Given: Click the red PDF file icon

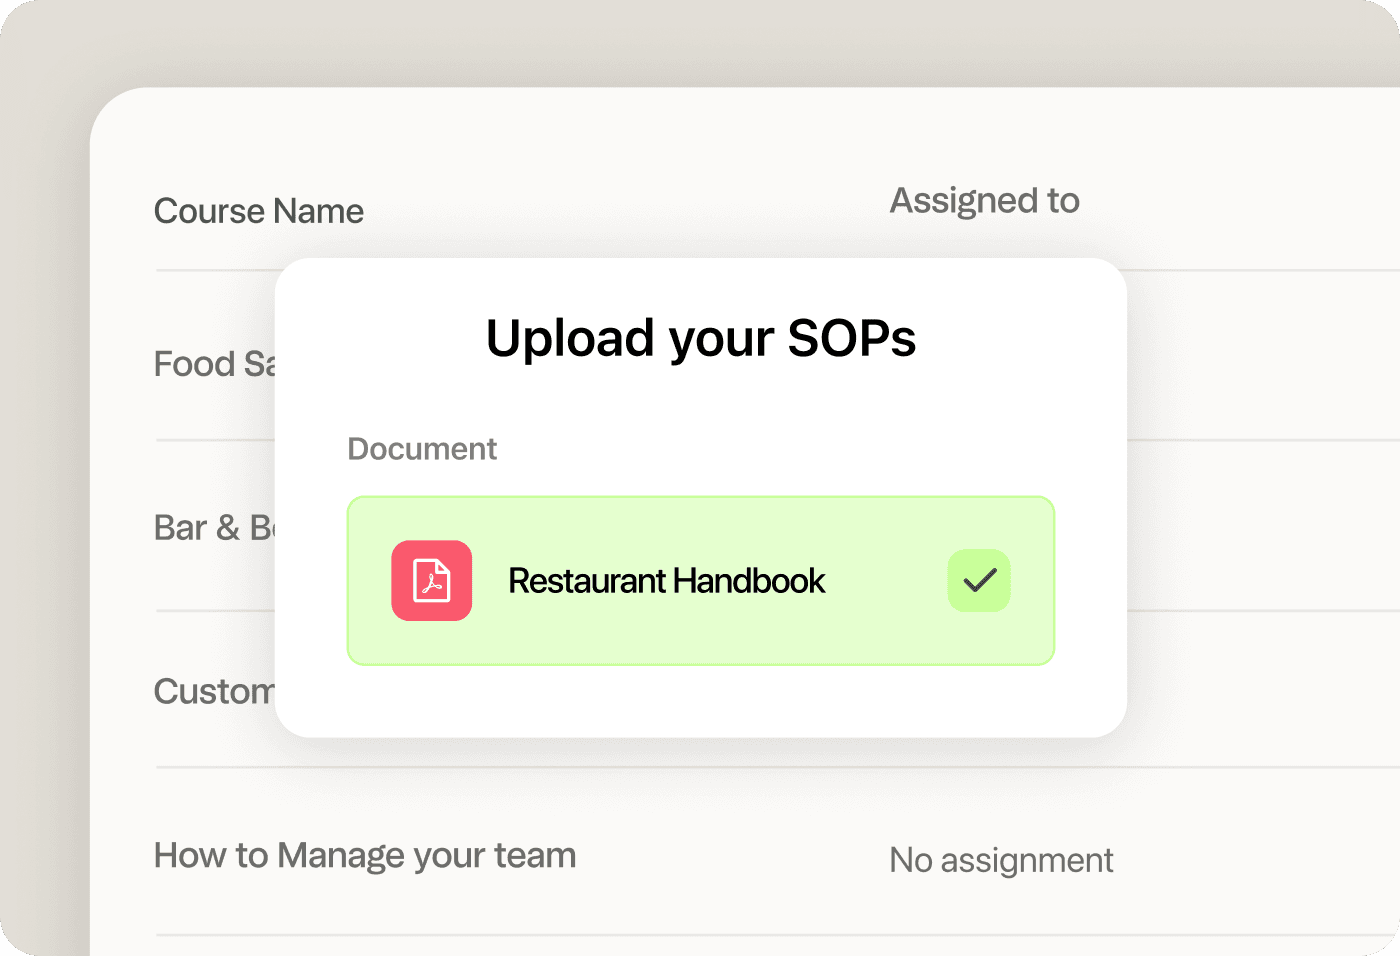Looking at the screenshot, I should click(x=431, y=580).
